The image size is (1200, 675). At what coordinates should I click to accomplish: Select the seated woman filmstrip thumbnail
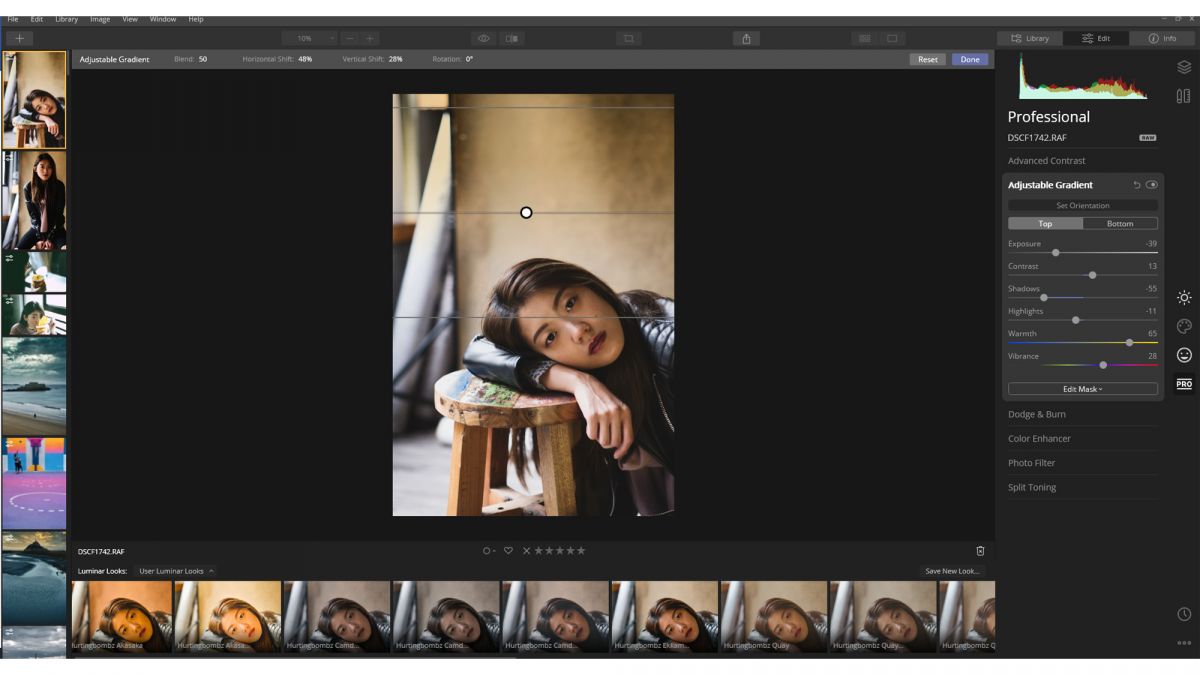pos(34,199)
